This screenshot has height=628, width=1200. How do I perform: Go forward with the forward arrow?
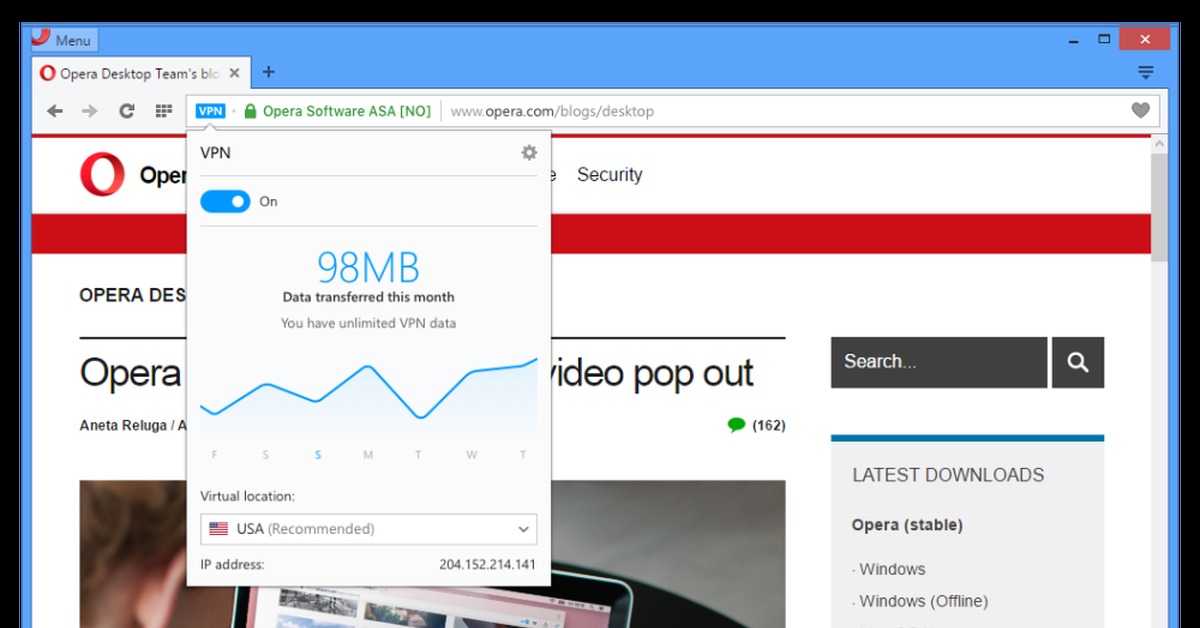pyautogui.click(x=90, y=111)
